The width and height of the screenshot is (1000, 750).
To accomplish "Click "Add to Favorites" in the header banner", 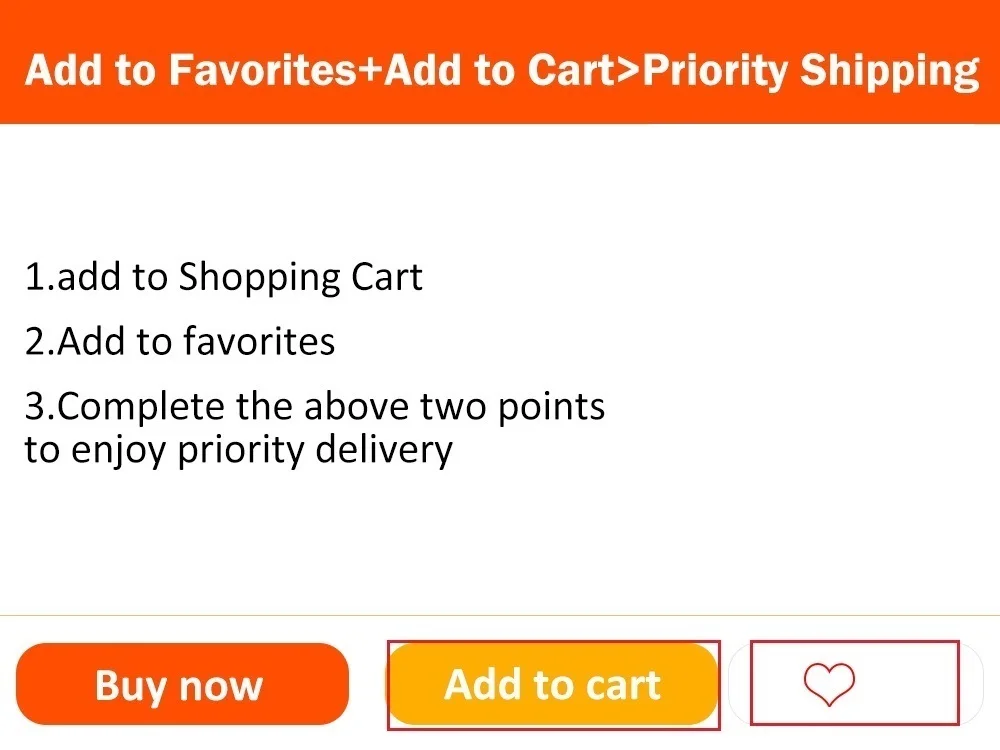I will (x=191, y=71).
